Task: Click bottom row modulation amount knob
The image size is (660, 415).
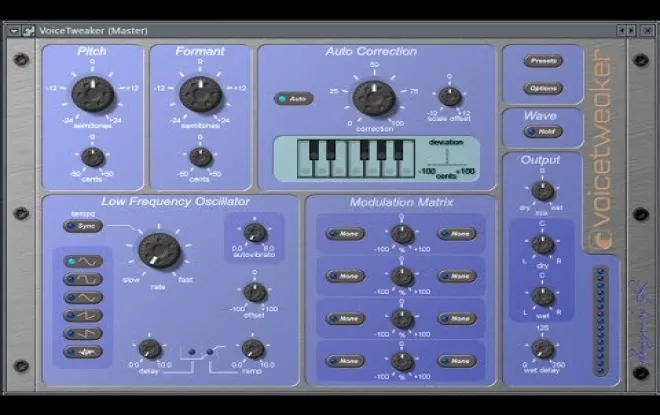Action: click(402, 362)
